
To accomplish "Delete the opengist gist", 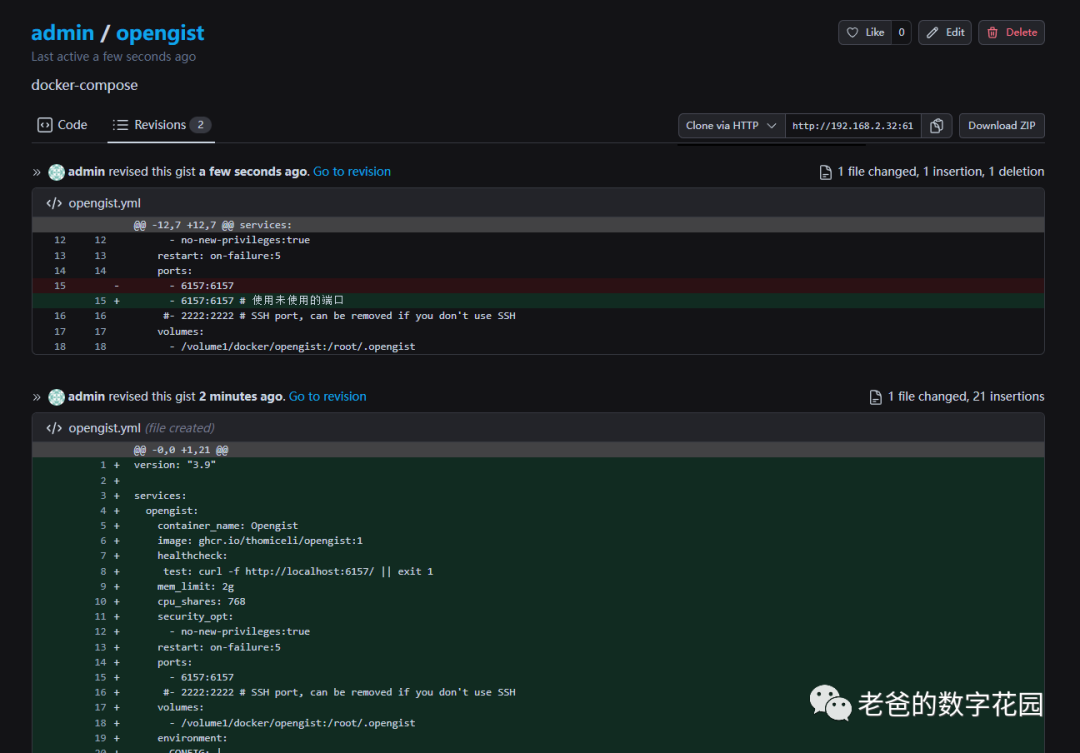I will pos(1011,32).
